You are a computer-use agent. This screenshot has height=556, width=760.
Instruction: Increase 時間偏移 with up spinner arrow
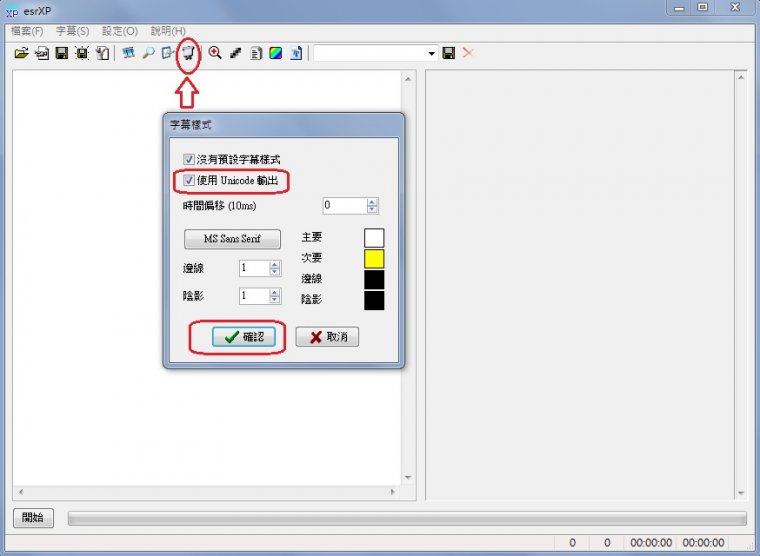pyautogui.click(x=372, y=202)
